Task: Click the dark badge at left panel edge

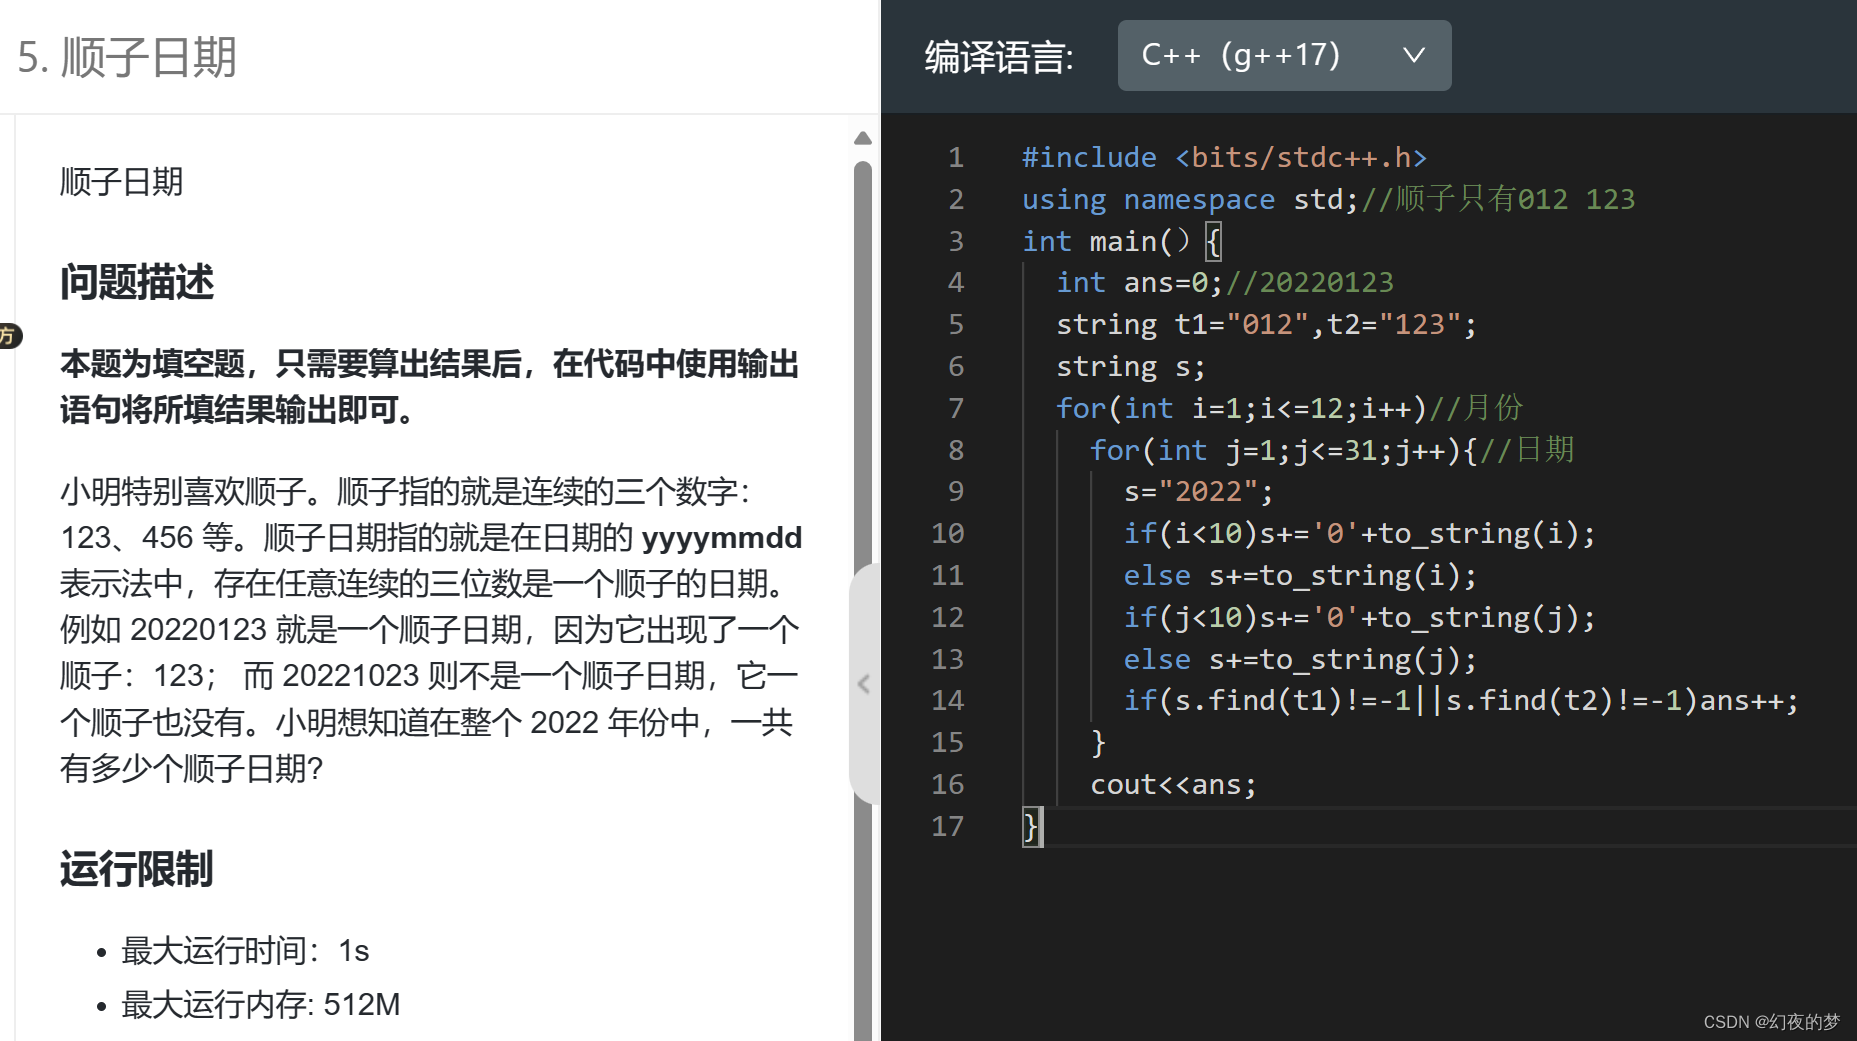Action: (9, 336)
